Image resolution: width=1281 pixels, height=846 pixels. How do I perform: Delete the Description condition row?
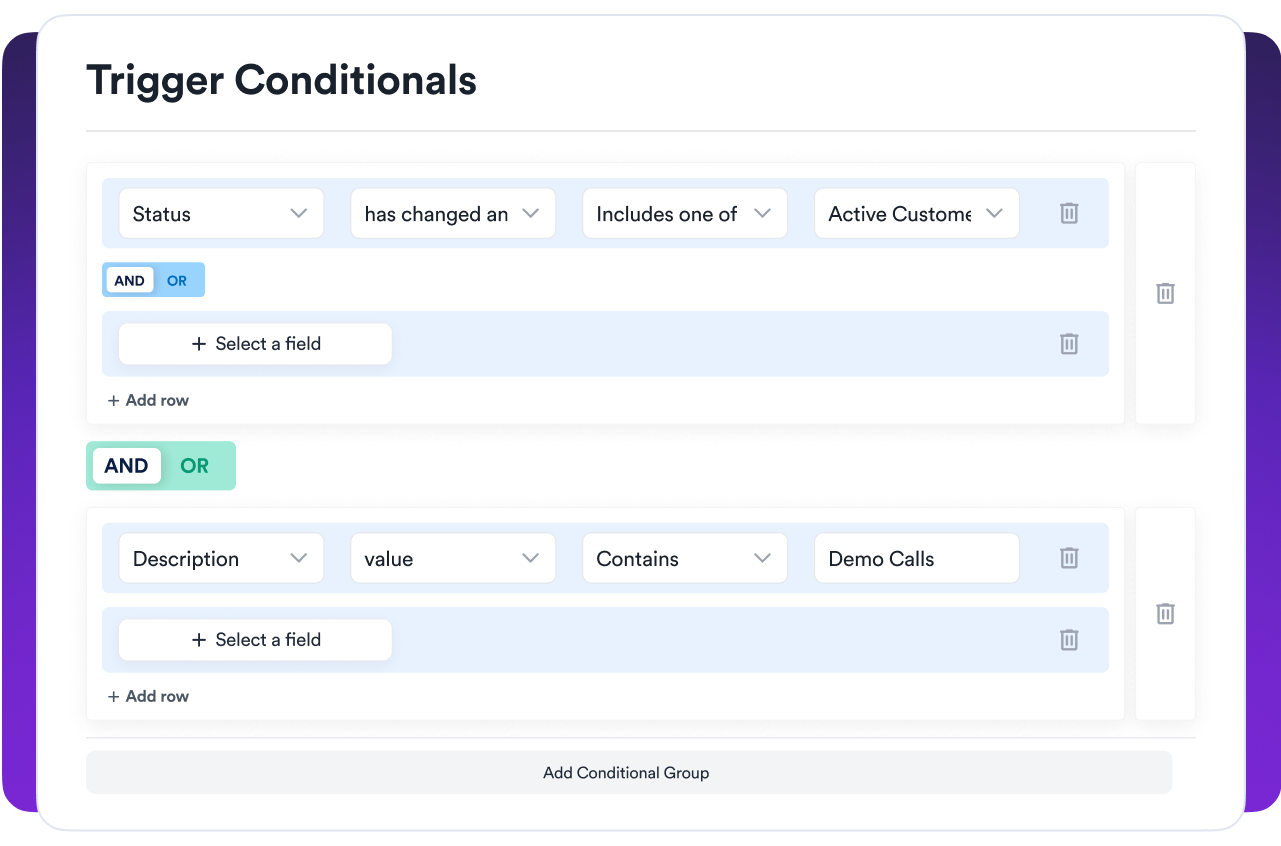tap(1069, 558)
